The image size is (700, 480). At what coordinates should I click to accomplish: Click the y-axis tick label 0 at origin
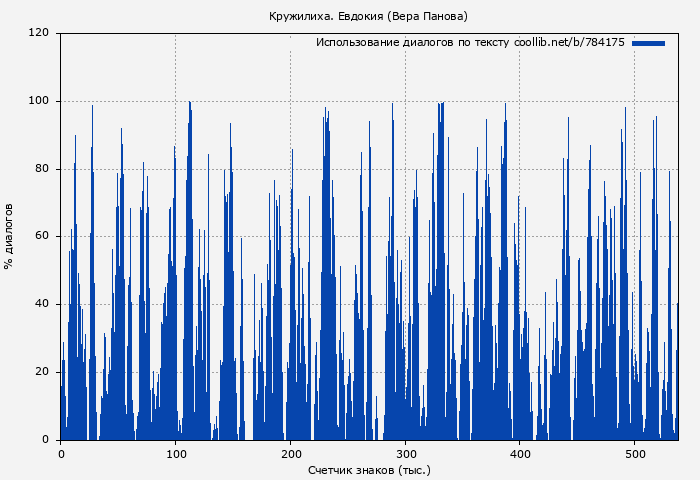(x=46, y=440)
